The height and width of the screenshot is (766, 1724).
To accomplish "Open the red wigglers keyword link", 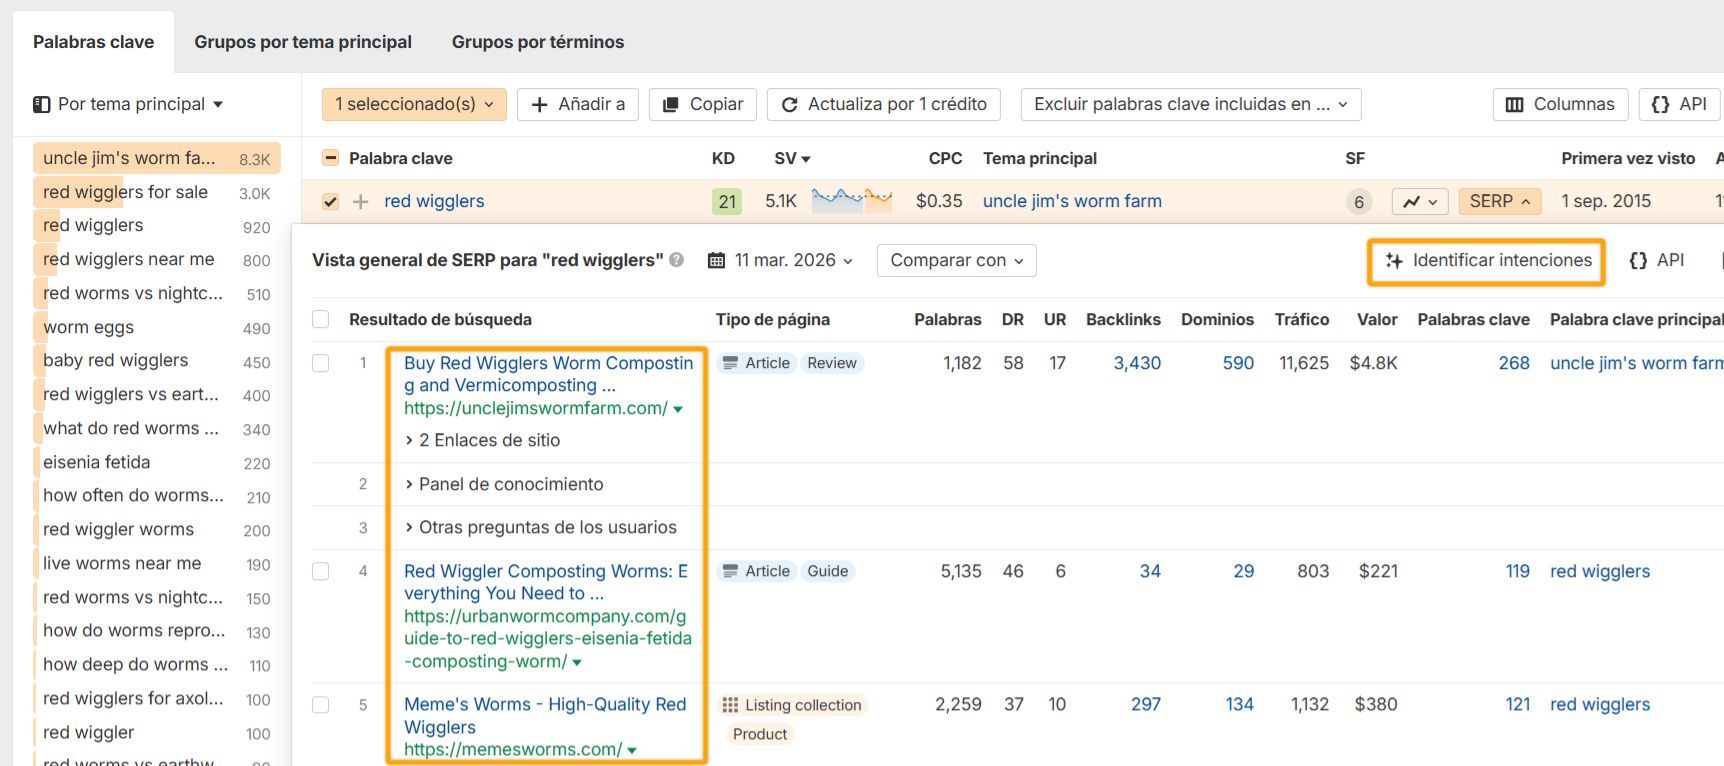I will pyautogui.click(x=434, y=202).
